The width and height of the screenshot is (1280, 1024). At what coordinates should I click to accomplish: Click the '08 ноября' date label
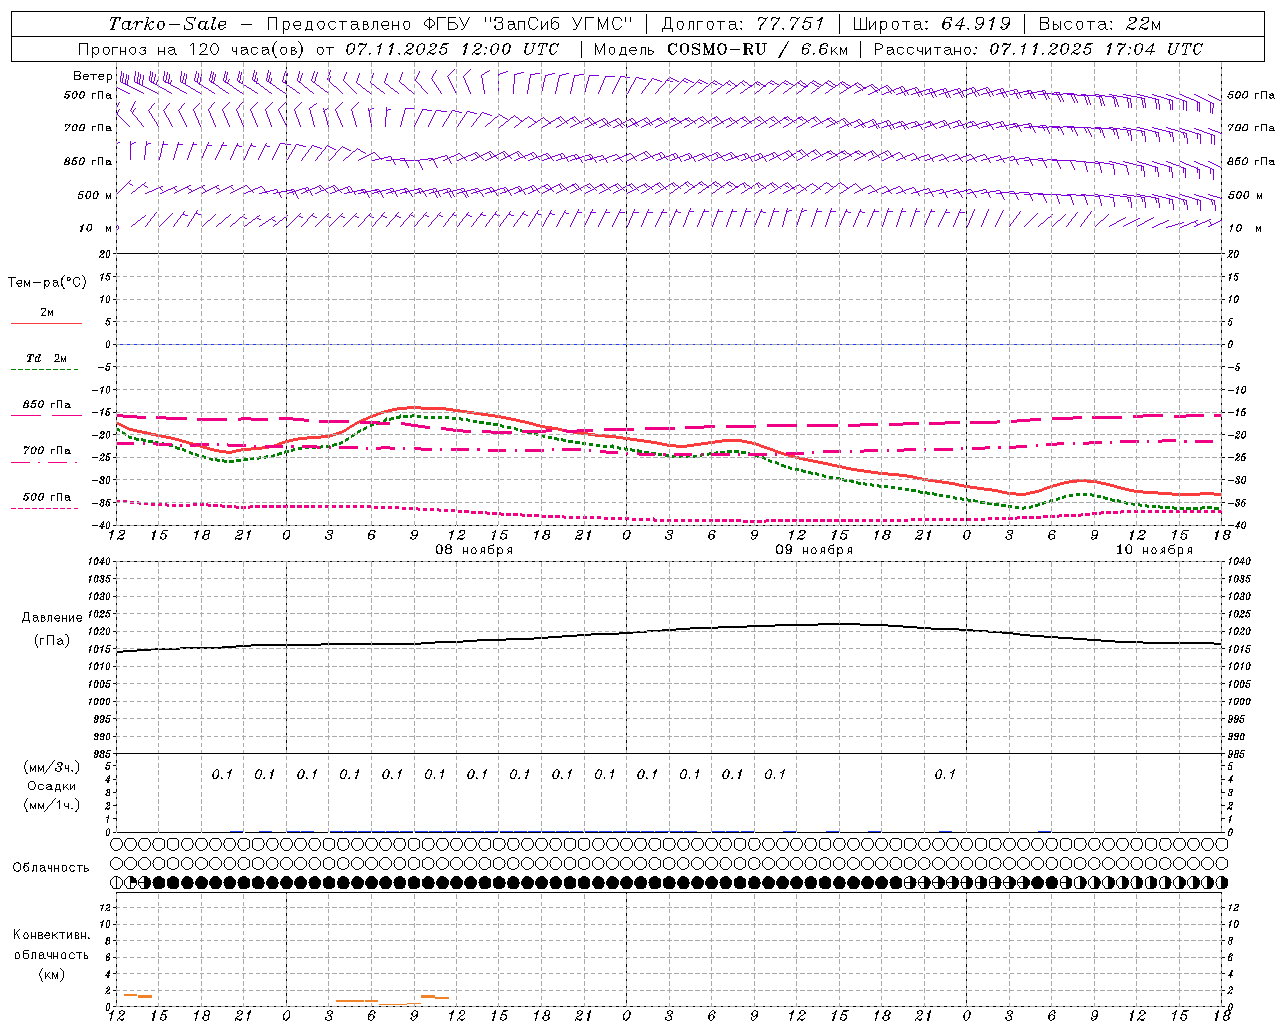474,550
